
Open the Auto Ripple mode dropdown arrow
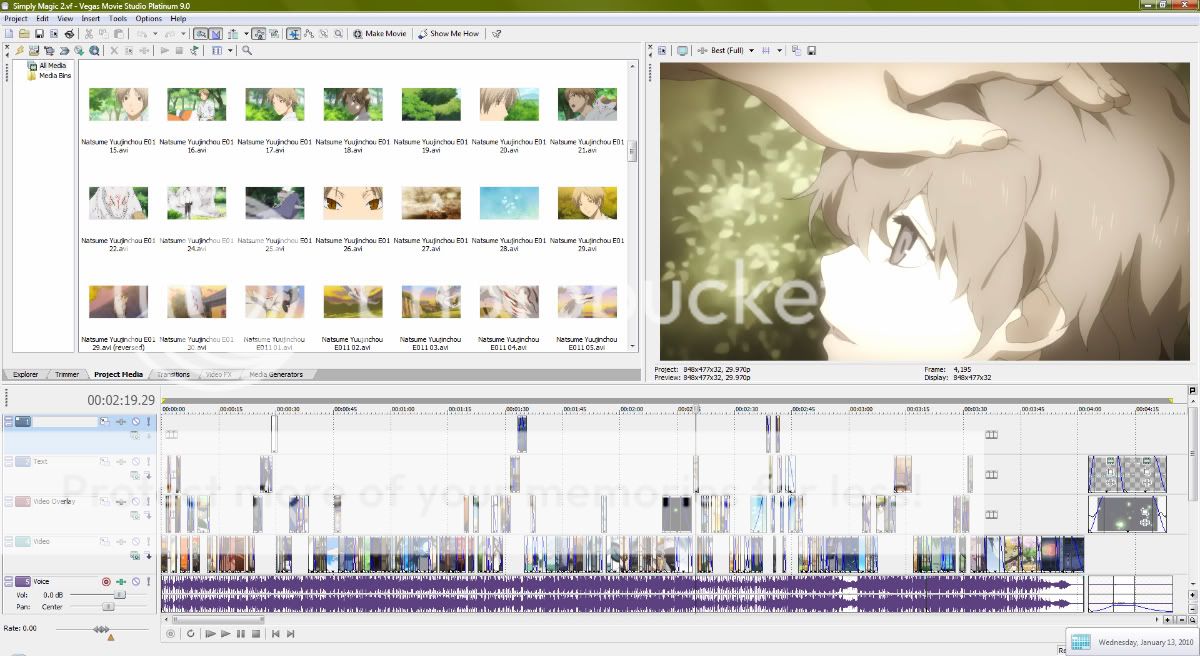click(246, 33)
